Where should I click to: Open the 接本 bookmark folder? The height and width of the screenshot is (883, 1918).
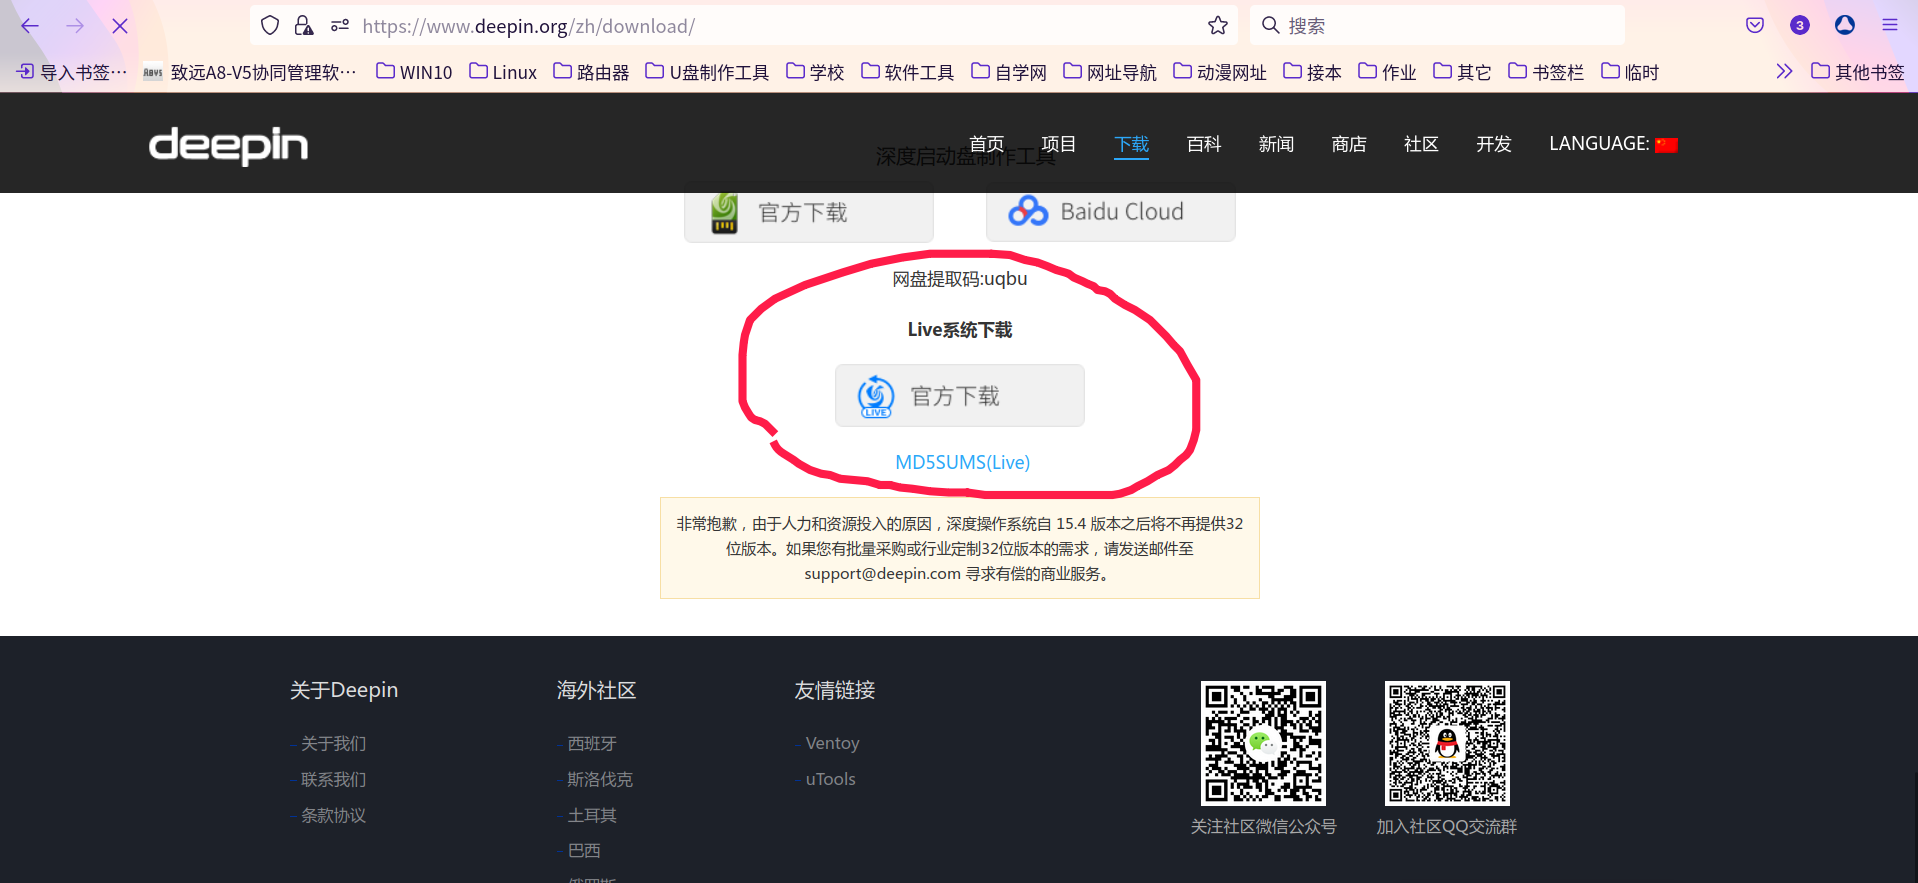click(x=1312, y=72)
